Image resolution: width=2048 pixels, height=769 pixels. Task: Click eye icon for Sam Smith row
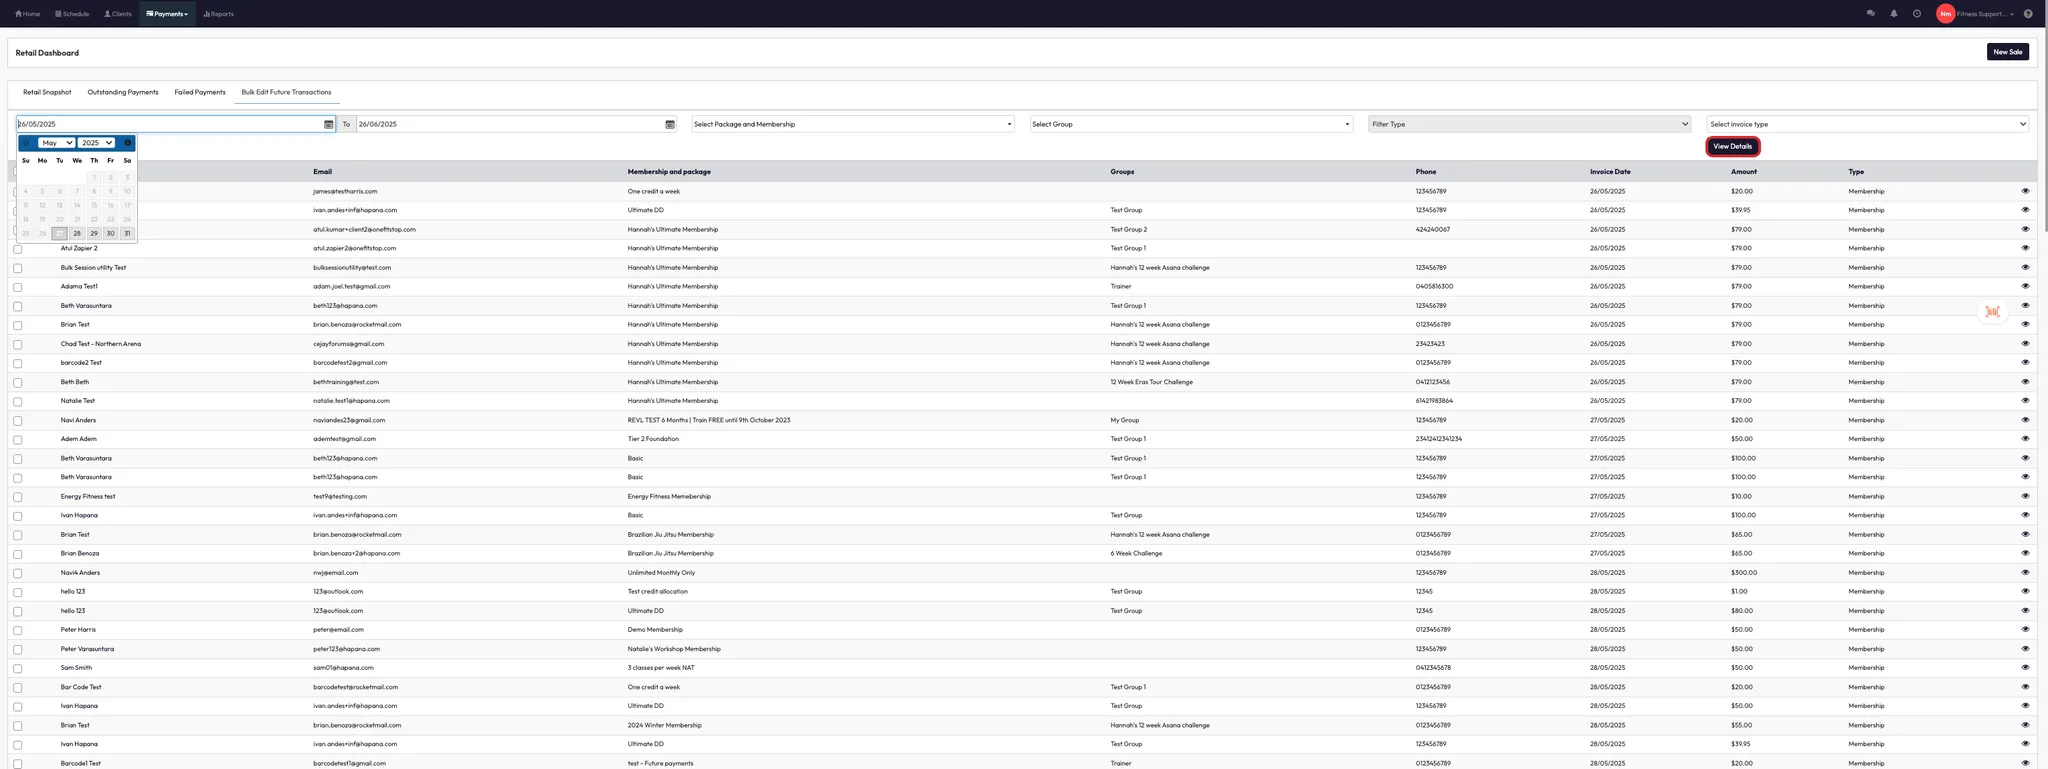coord(2025,667)
